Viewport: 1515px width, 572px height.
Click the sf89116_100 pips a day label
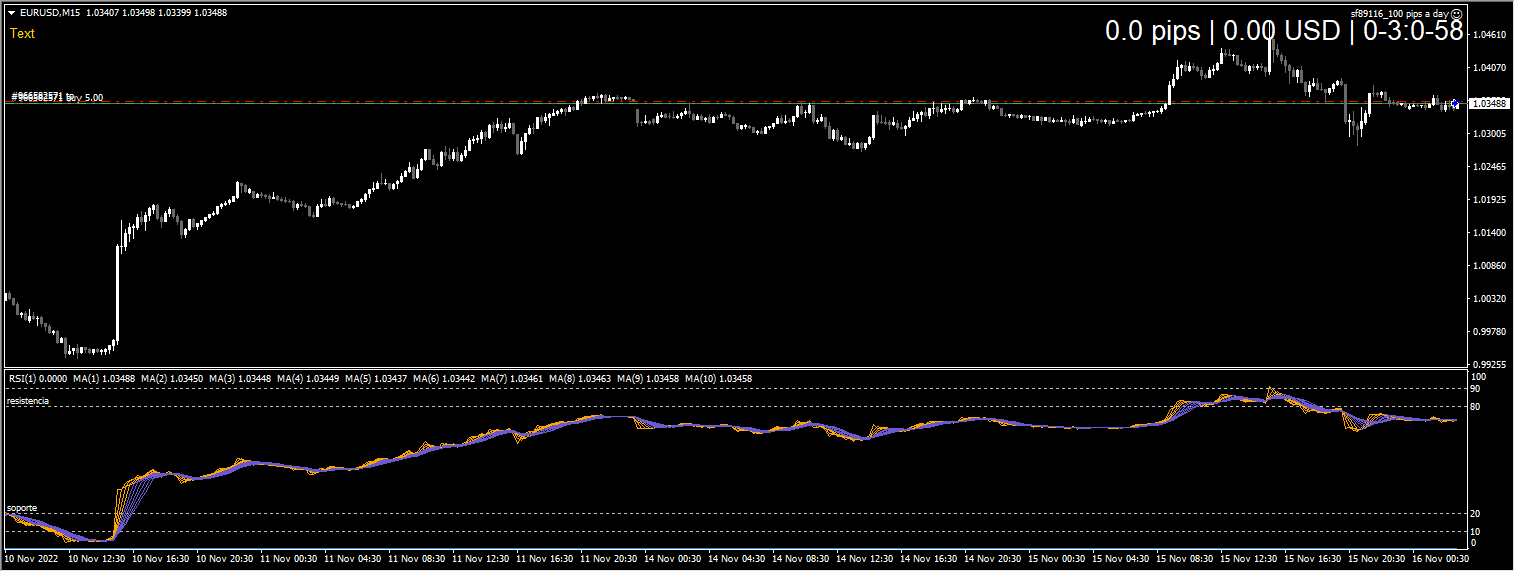click(x=1398, y=14)
